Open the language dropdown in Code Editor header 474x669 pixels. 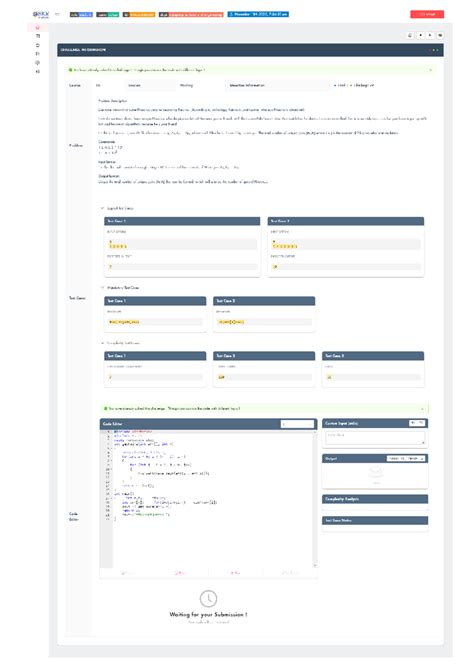[x=297, y=424]
